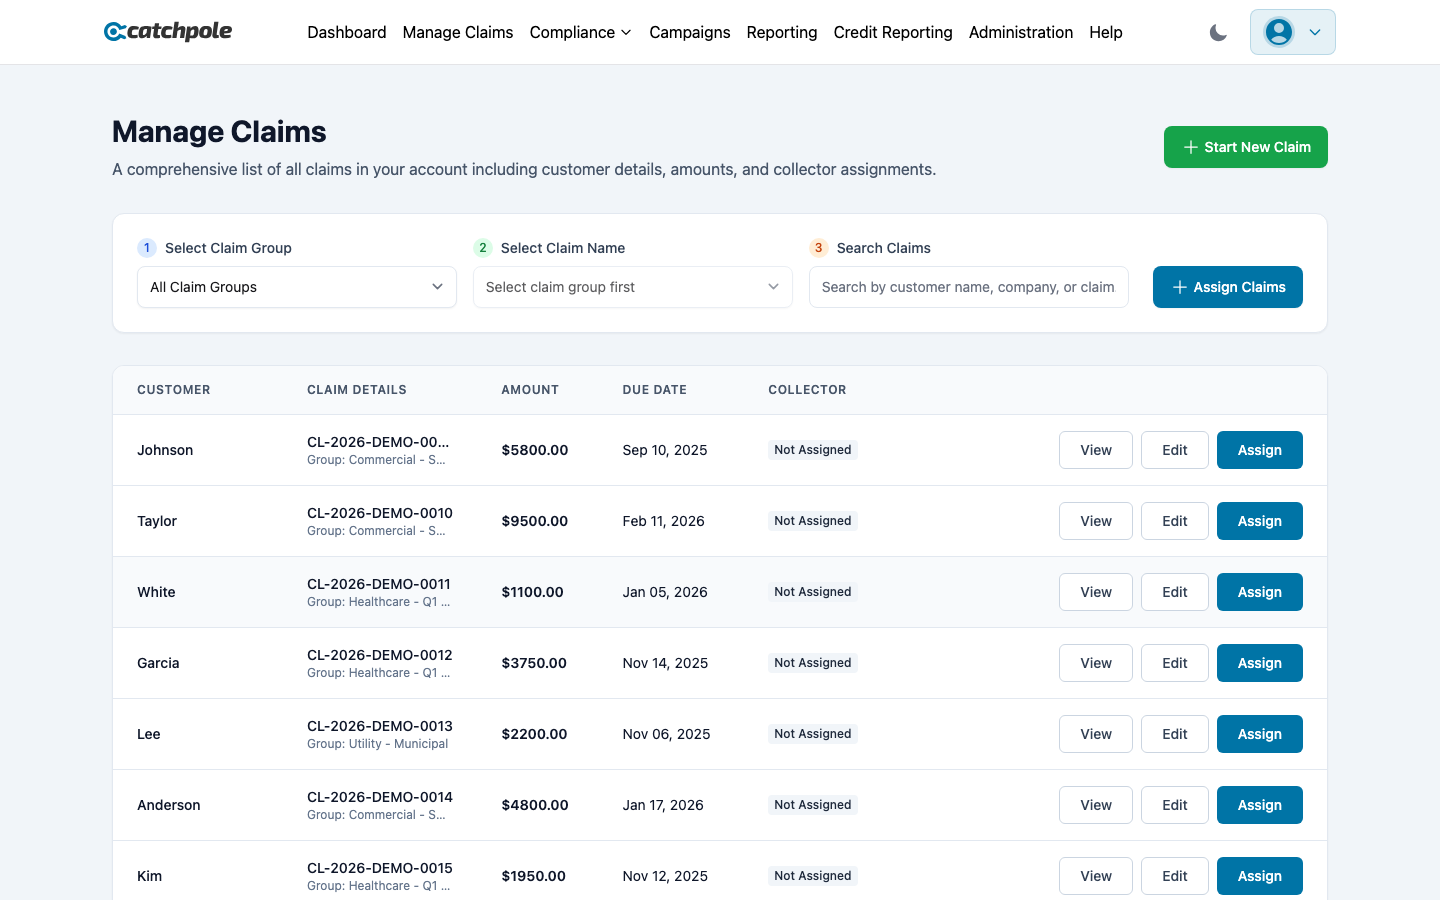
Task: Click the plus icon on Assign Claims
Action: tap(1178, 287)
